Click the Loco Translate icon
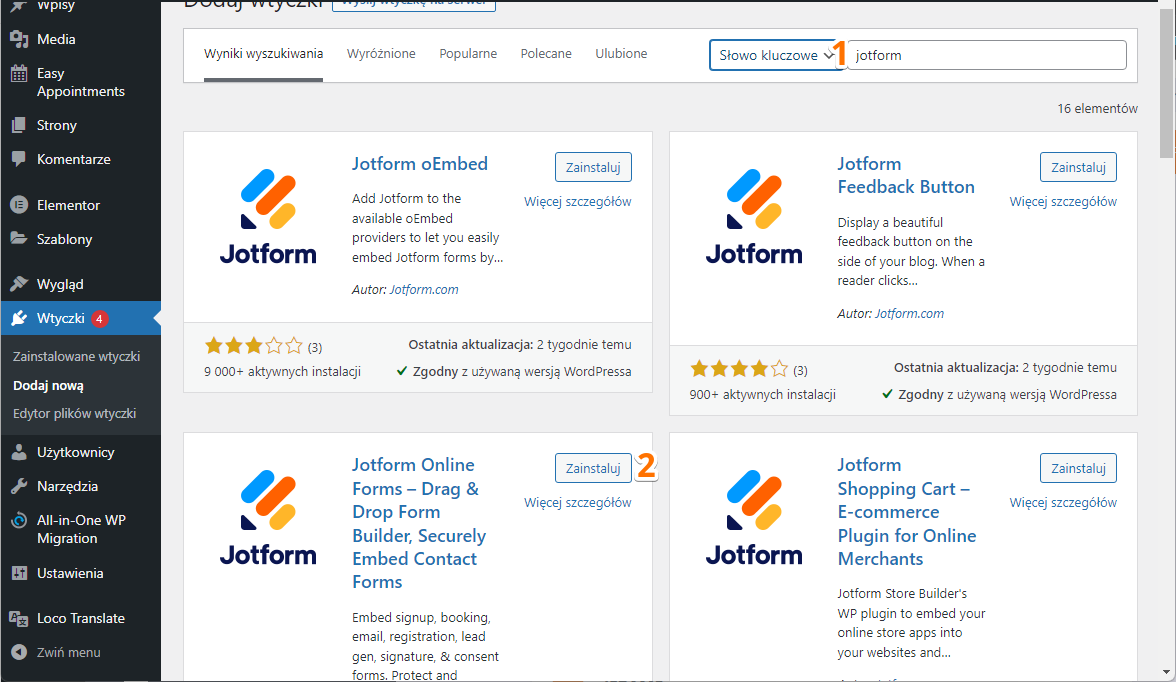 (x=20, y=618)
